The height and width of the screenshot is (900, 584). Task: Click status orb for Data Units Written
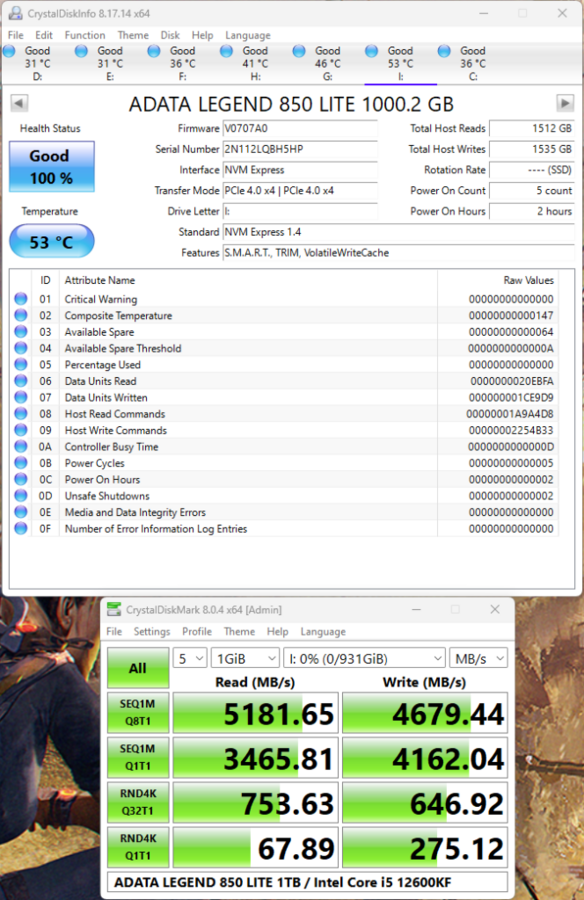[x=21, y=397]
